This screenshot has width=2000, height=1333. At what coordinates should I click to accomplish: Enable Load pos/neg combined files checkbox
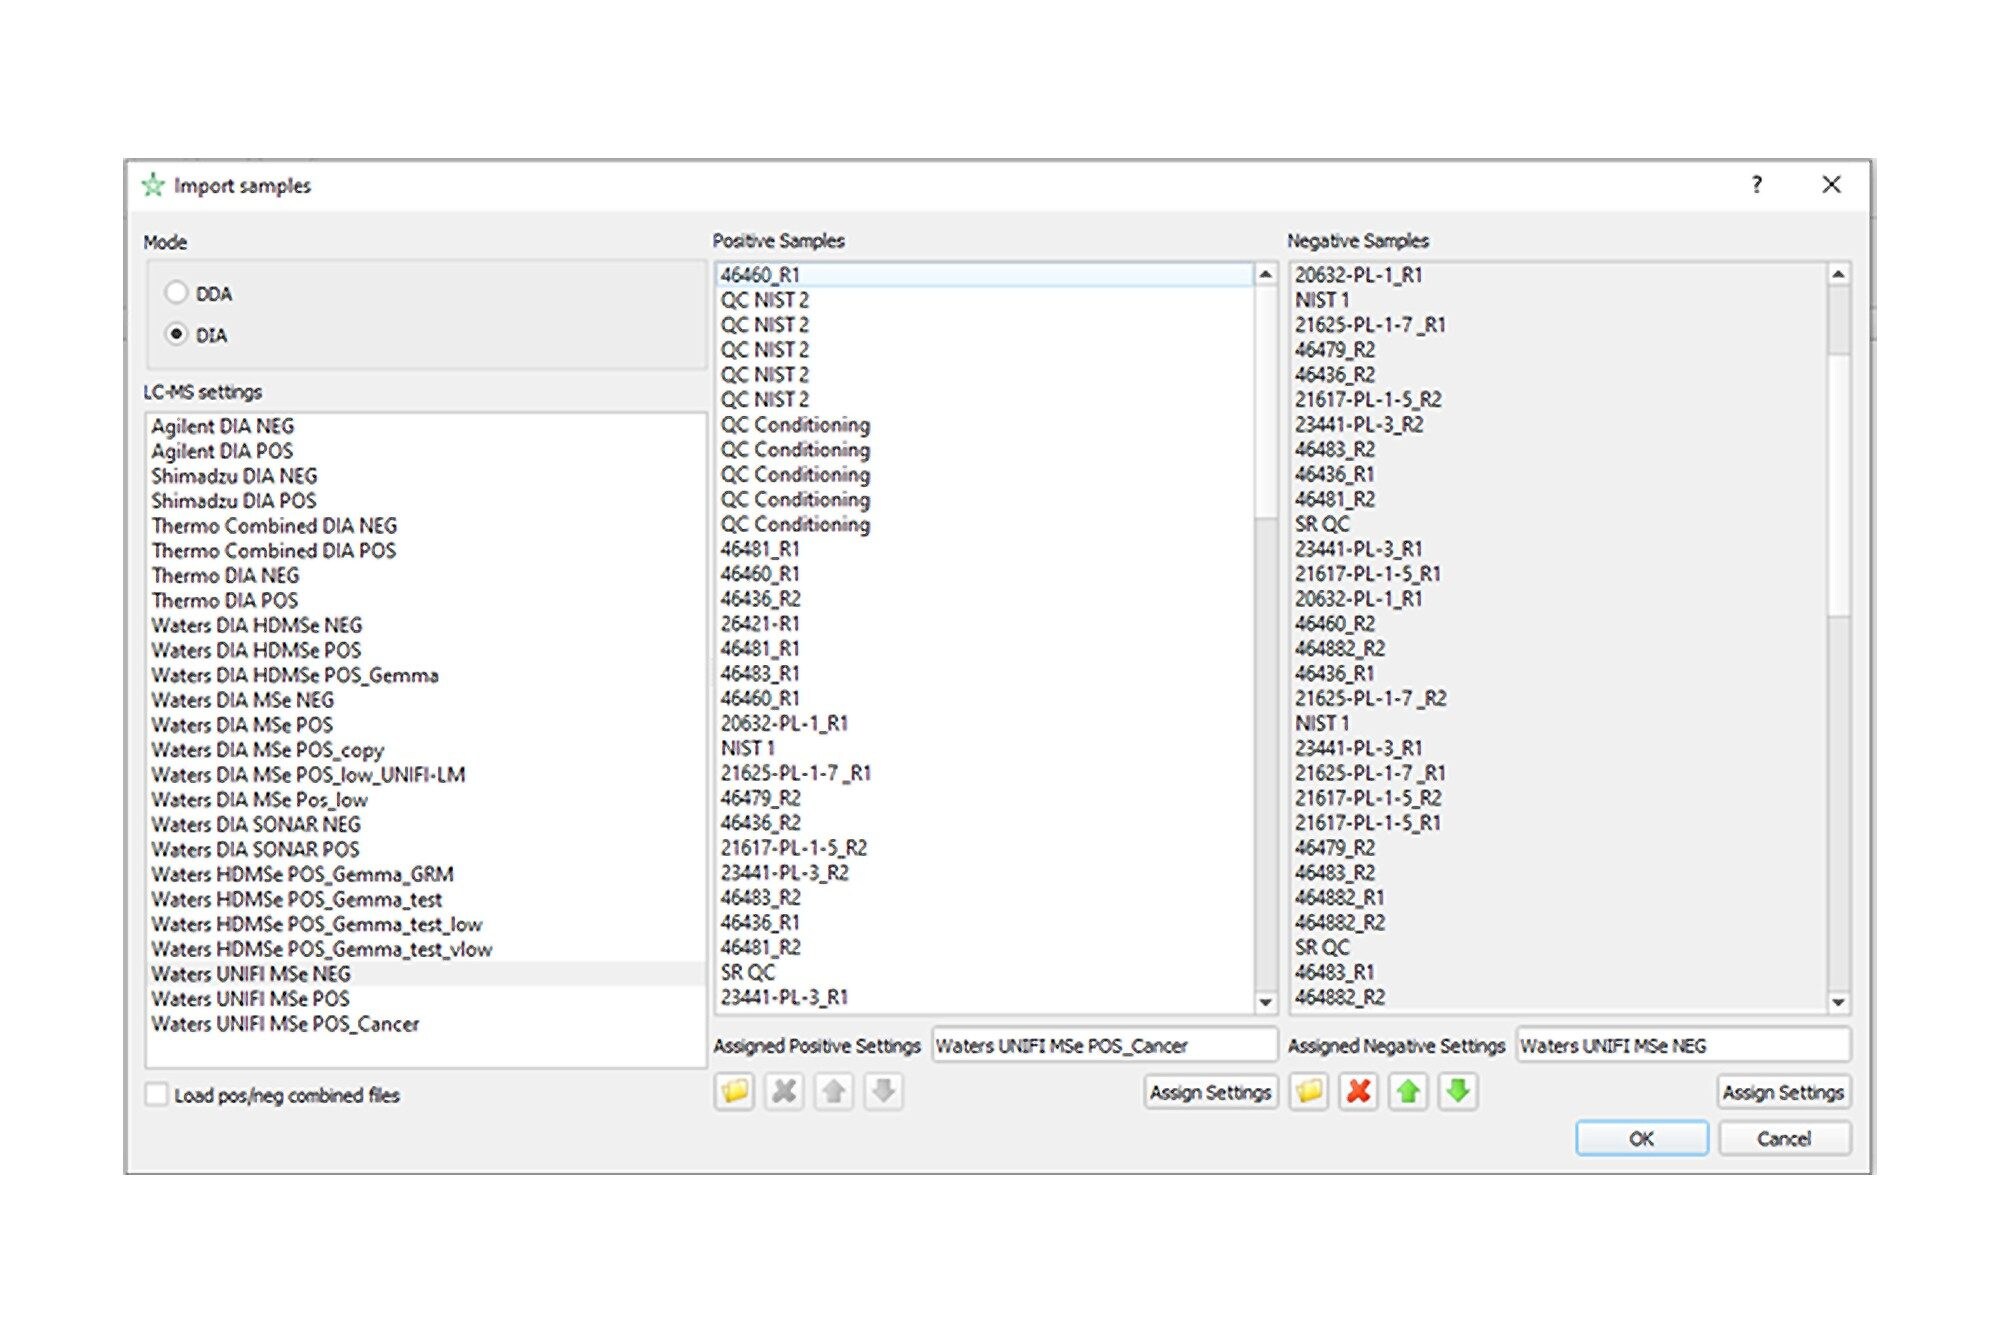pyautogui.click(x=157, y=1095)
